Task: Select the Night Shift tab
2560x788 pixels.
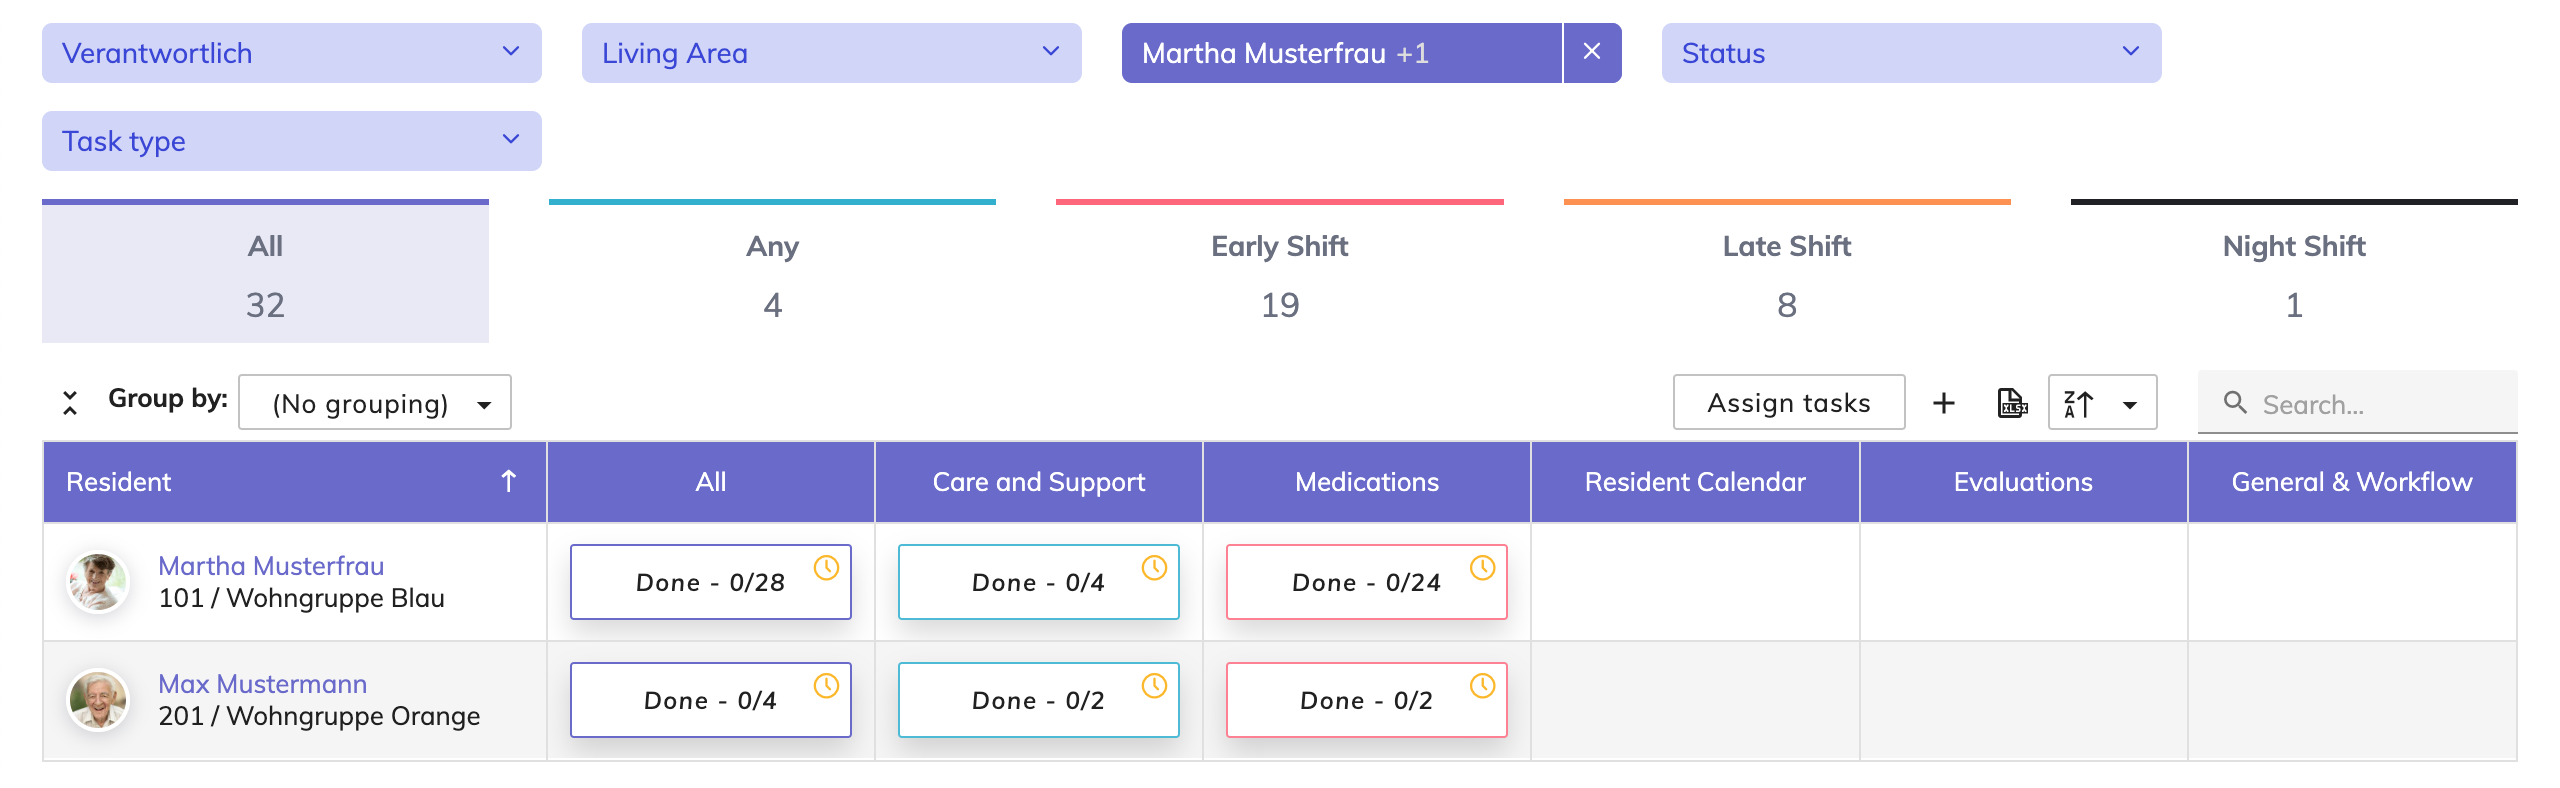Action: coord(2293,272)
